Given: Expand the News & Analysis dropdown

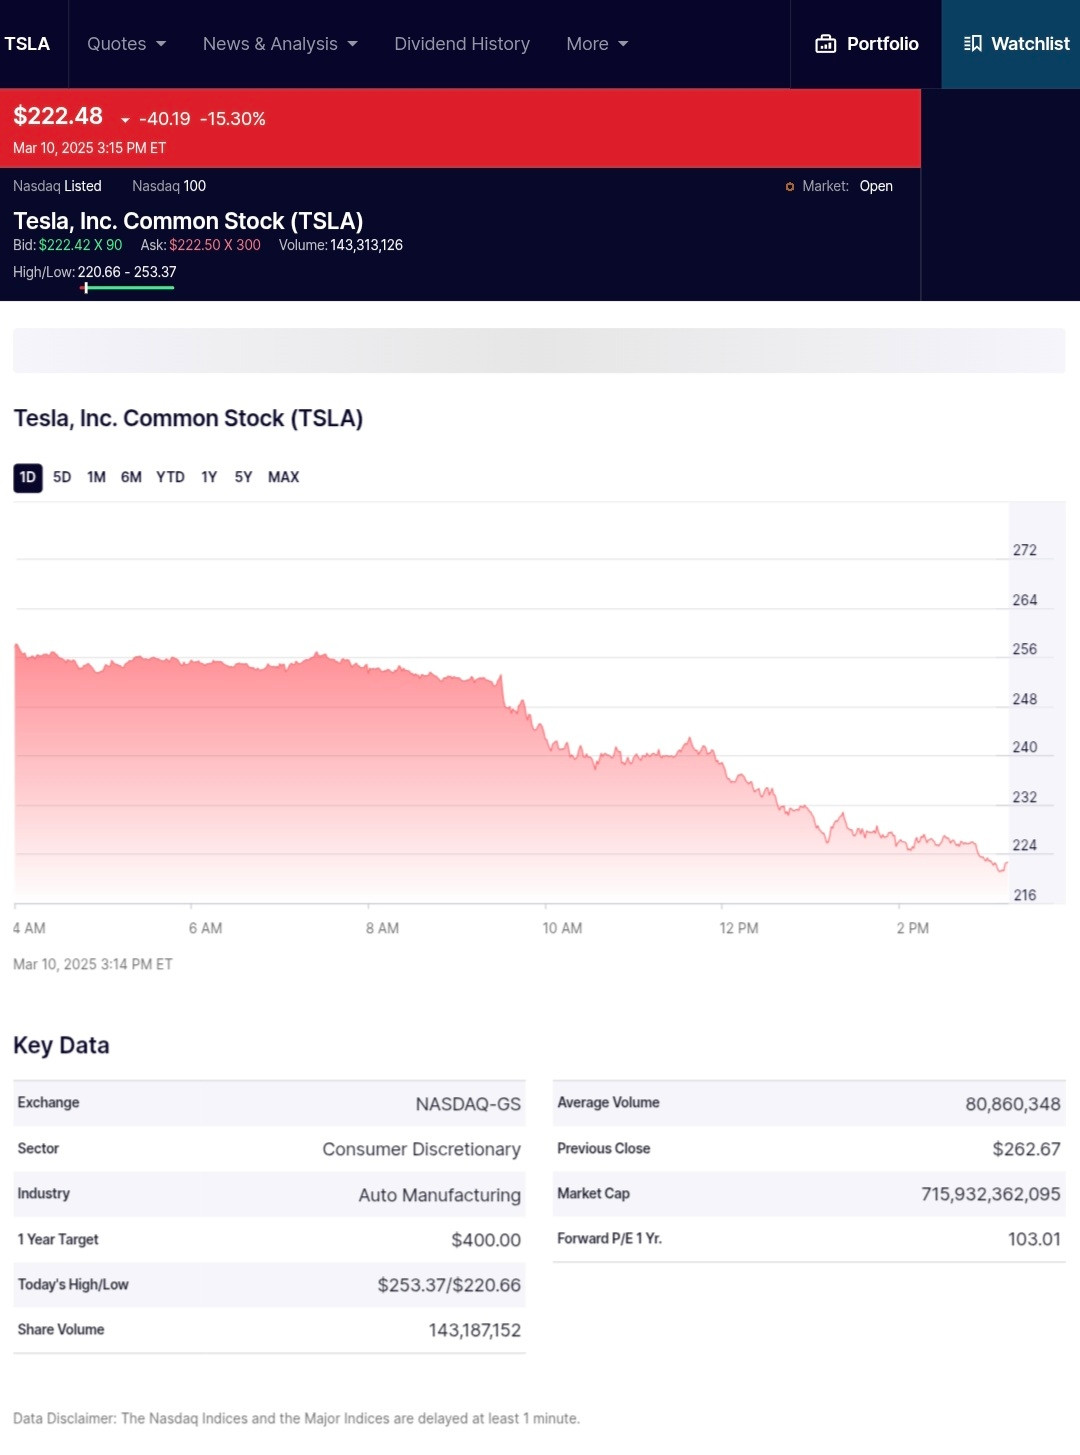Looking at the screenshot, I should click(280, 44).
